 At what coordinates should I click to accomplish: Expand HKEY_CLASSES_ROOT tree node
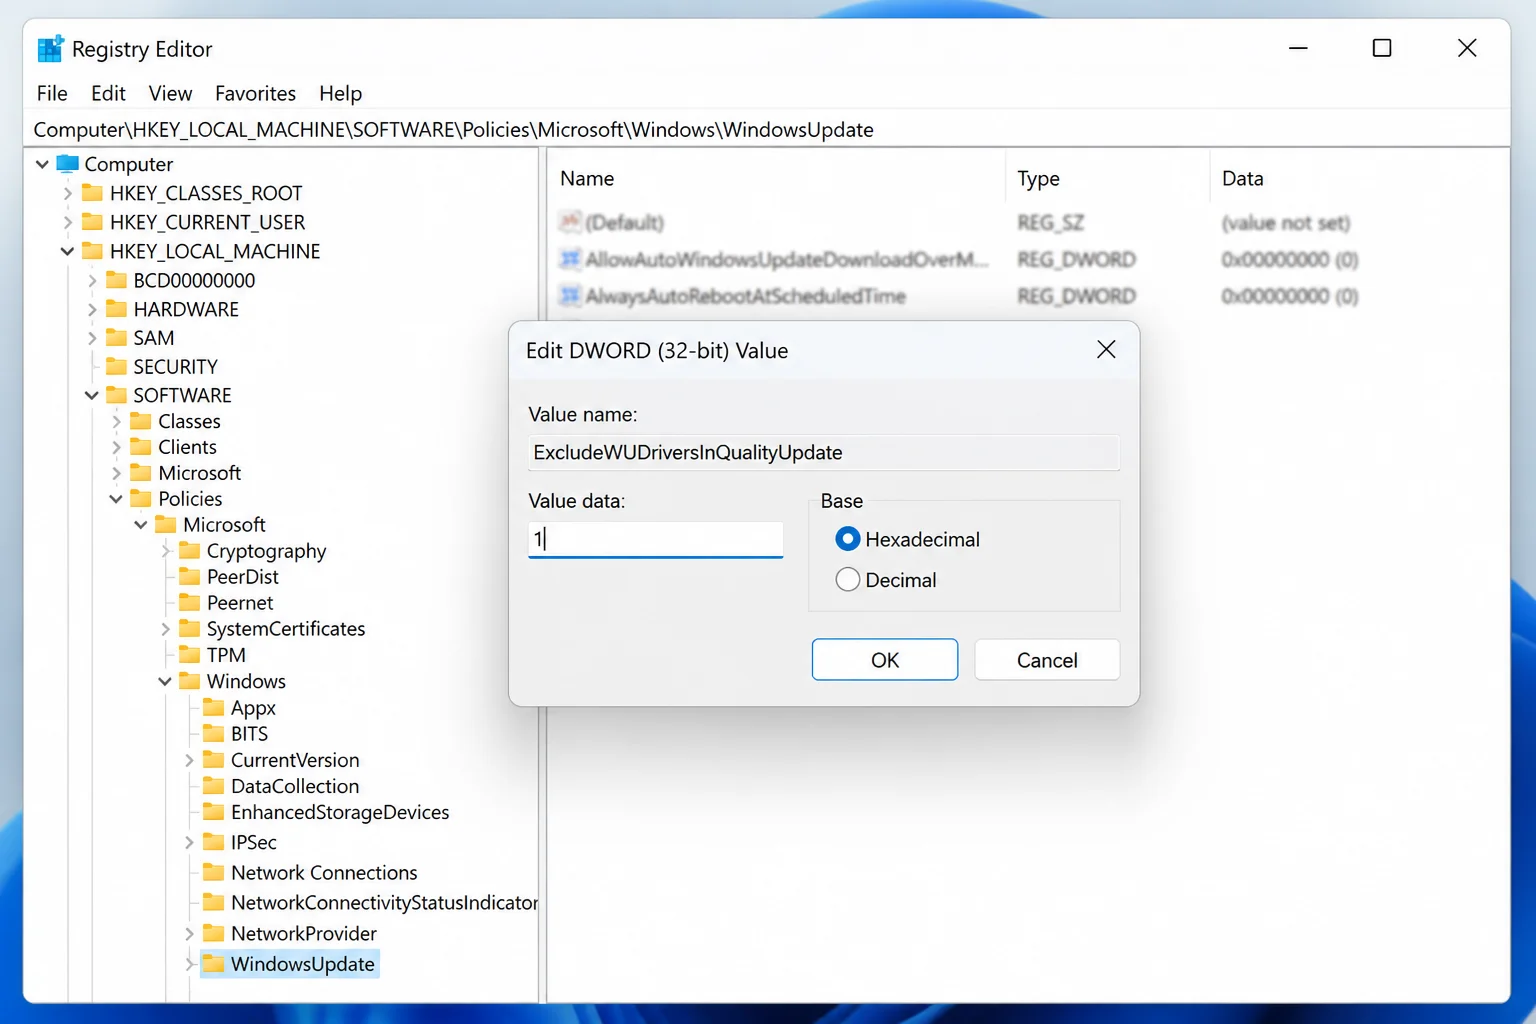click(x=67, y=193)
